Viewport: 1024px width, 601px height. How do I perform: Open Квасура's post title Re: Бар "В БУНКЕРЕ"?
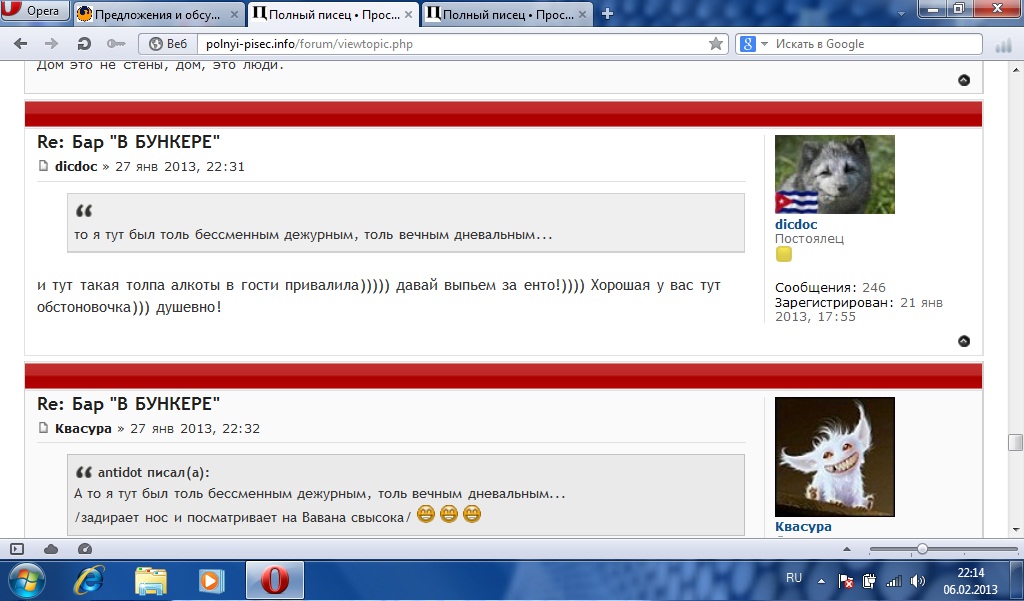coord(129,404)
